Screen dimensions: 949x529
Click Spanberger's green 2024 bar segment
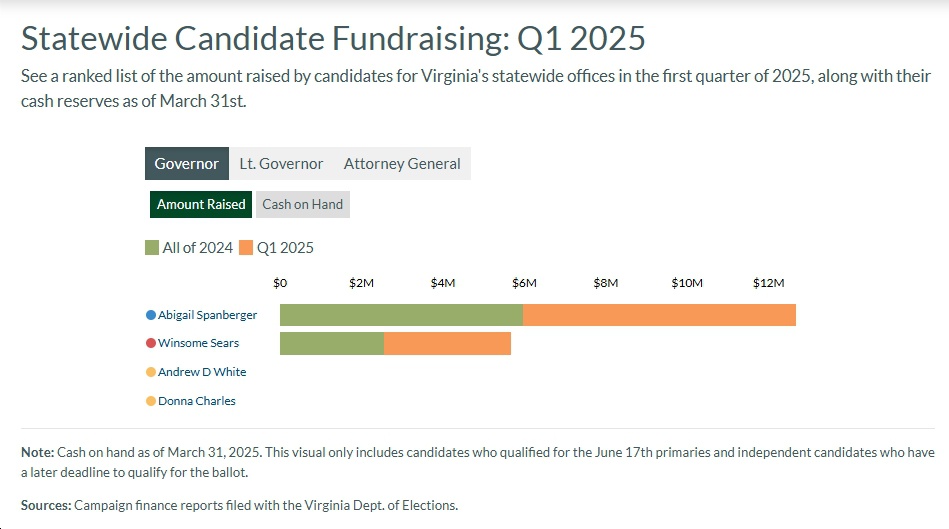[401, 315]
